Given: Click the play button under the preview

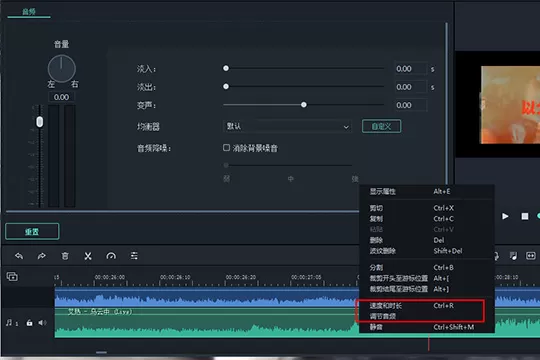Looking at the screenshot, I should tap(505, 216).
